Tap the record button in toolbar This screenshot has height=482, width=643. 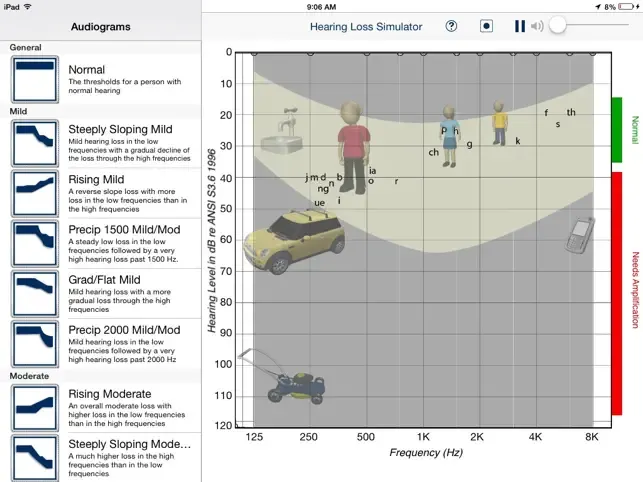(x=486, y=26)
